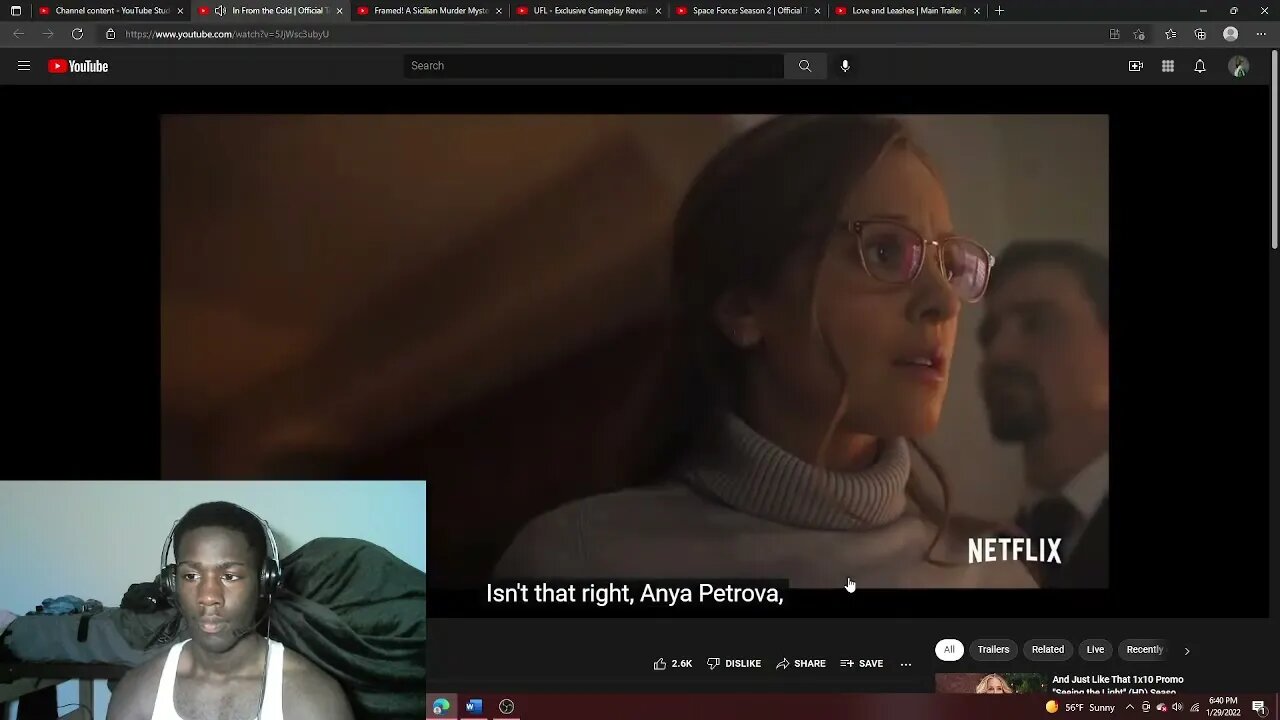Dislike the video

tap(734, 663)
